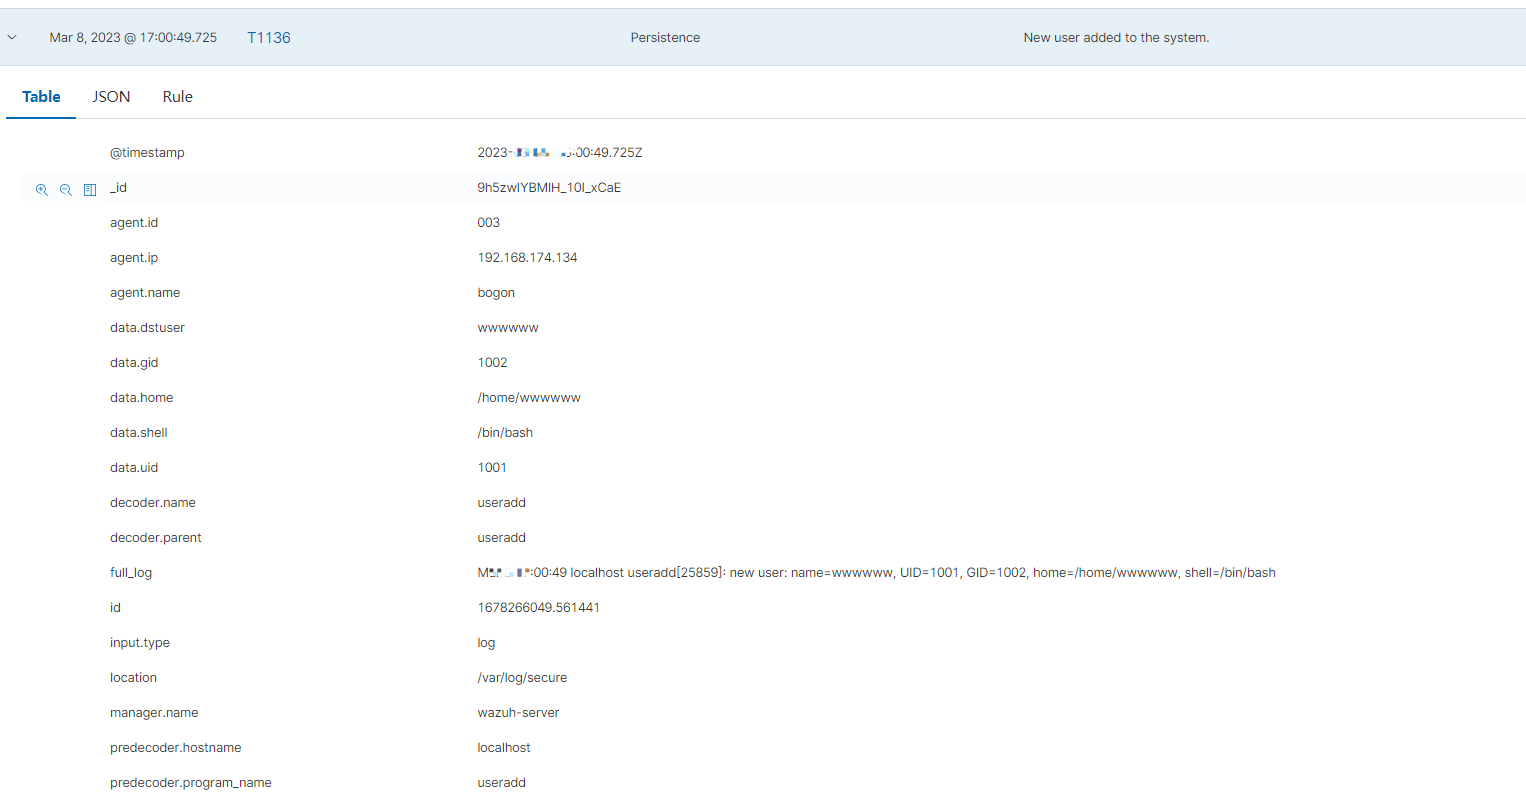Switch to the Table tab
Screen dimensions: 1526x805
coord(41,97)
